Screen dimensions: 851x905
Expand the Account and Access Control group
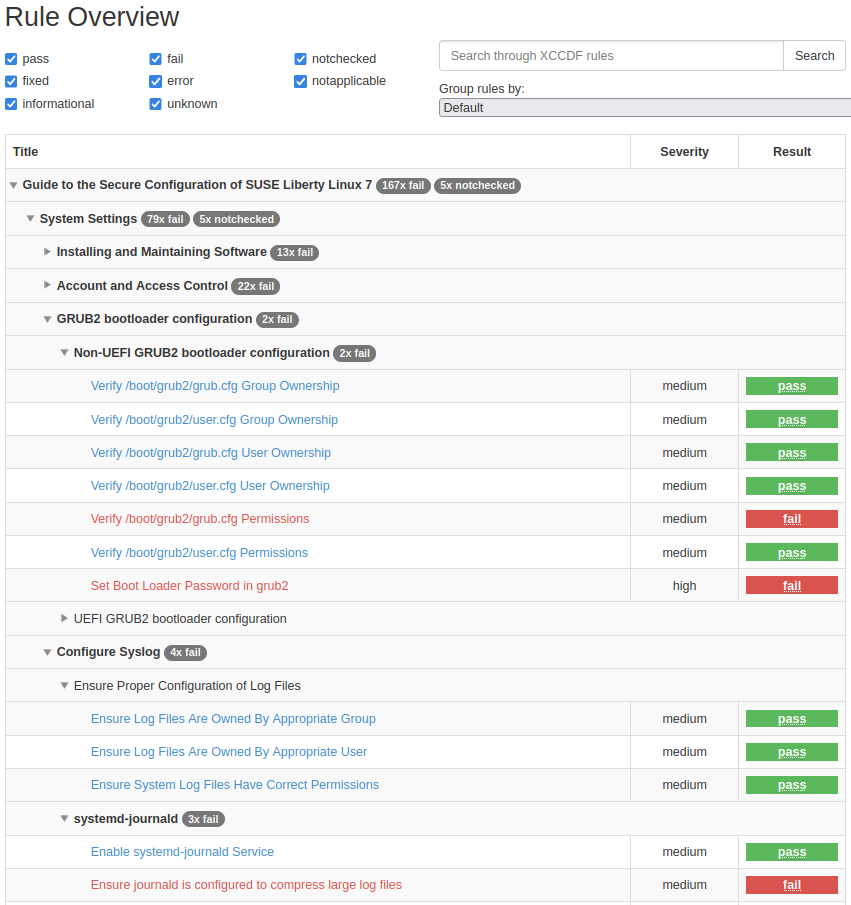pos(47,286)
